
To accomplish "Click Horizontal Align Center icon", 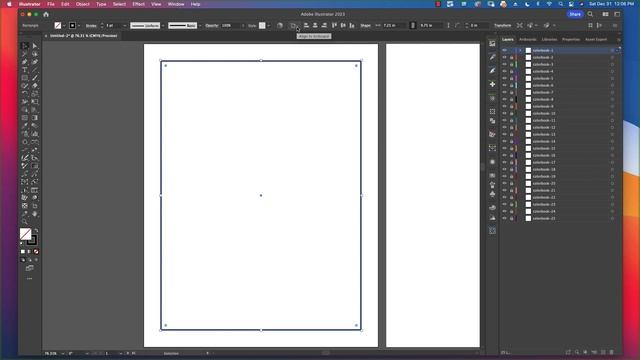I will coord(315,25).
